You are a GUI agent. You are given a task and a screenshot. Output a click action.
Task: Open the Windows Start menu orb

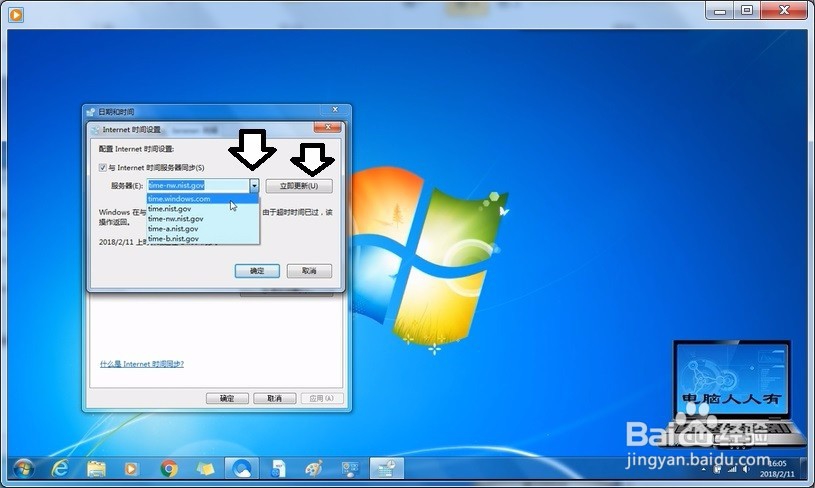point(24,469)
